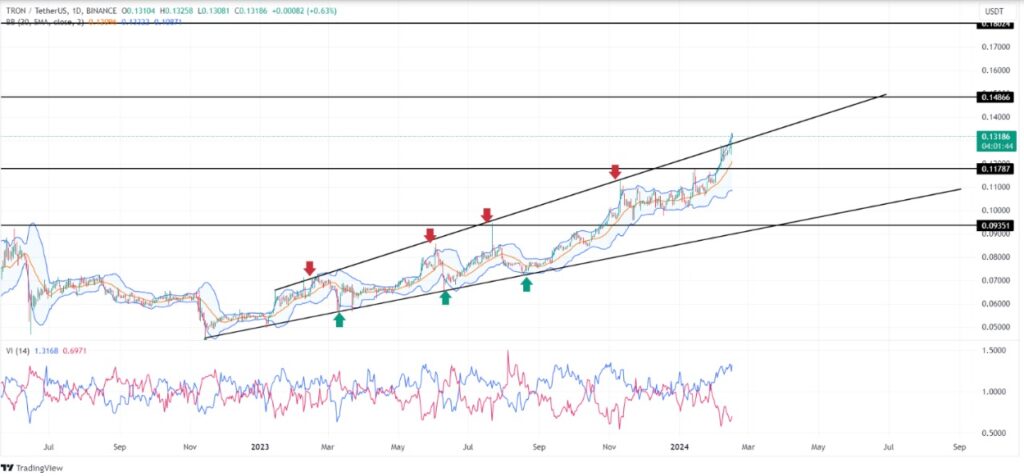Viewport: 1024px width, 476px height.
Task: Click the 0.11787 price line label
Action: pos(997,168)
